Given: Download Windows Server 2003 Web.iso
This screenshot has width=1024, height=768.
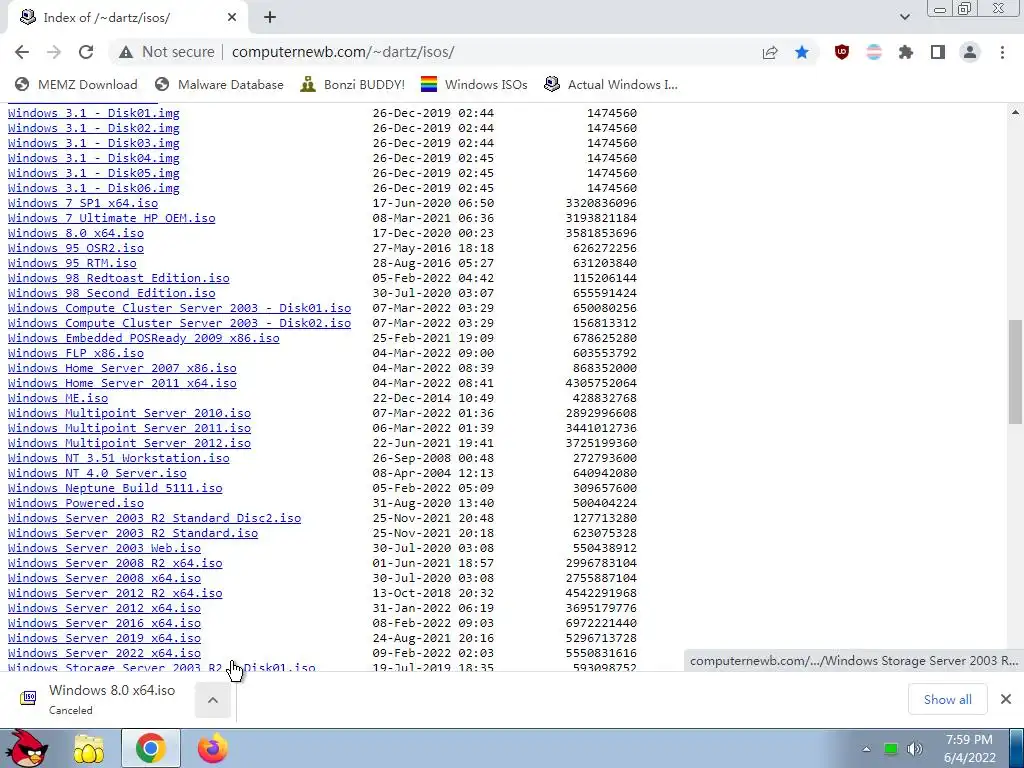Looking at the screenshot, I should [x=104, y=549].
